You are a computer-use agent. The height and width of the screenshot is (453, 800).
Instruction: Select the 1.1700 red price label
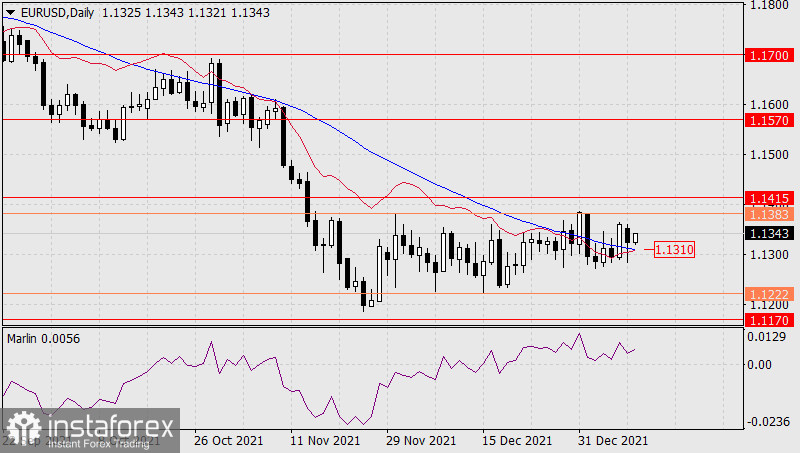point(767,56)
